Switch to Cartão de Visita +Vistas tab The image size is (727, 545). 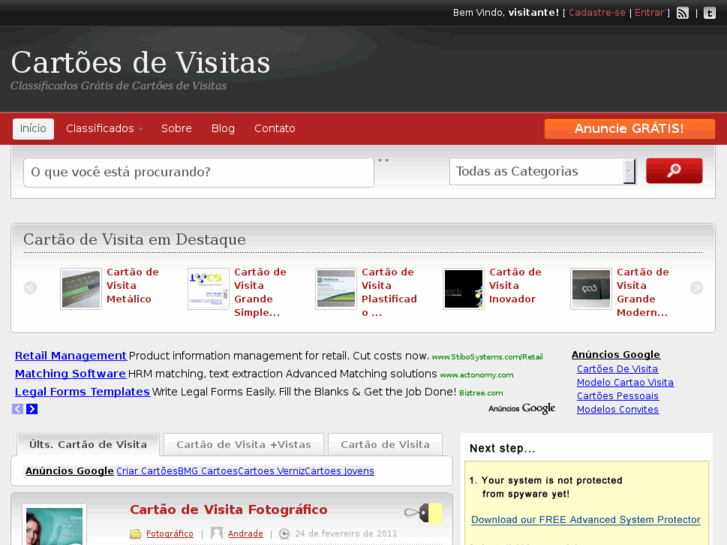pos(243,444)
